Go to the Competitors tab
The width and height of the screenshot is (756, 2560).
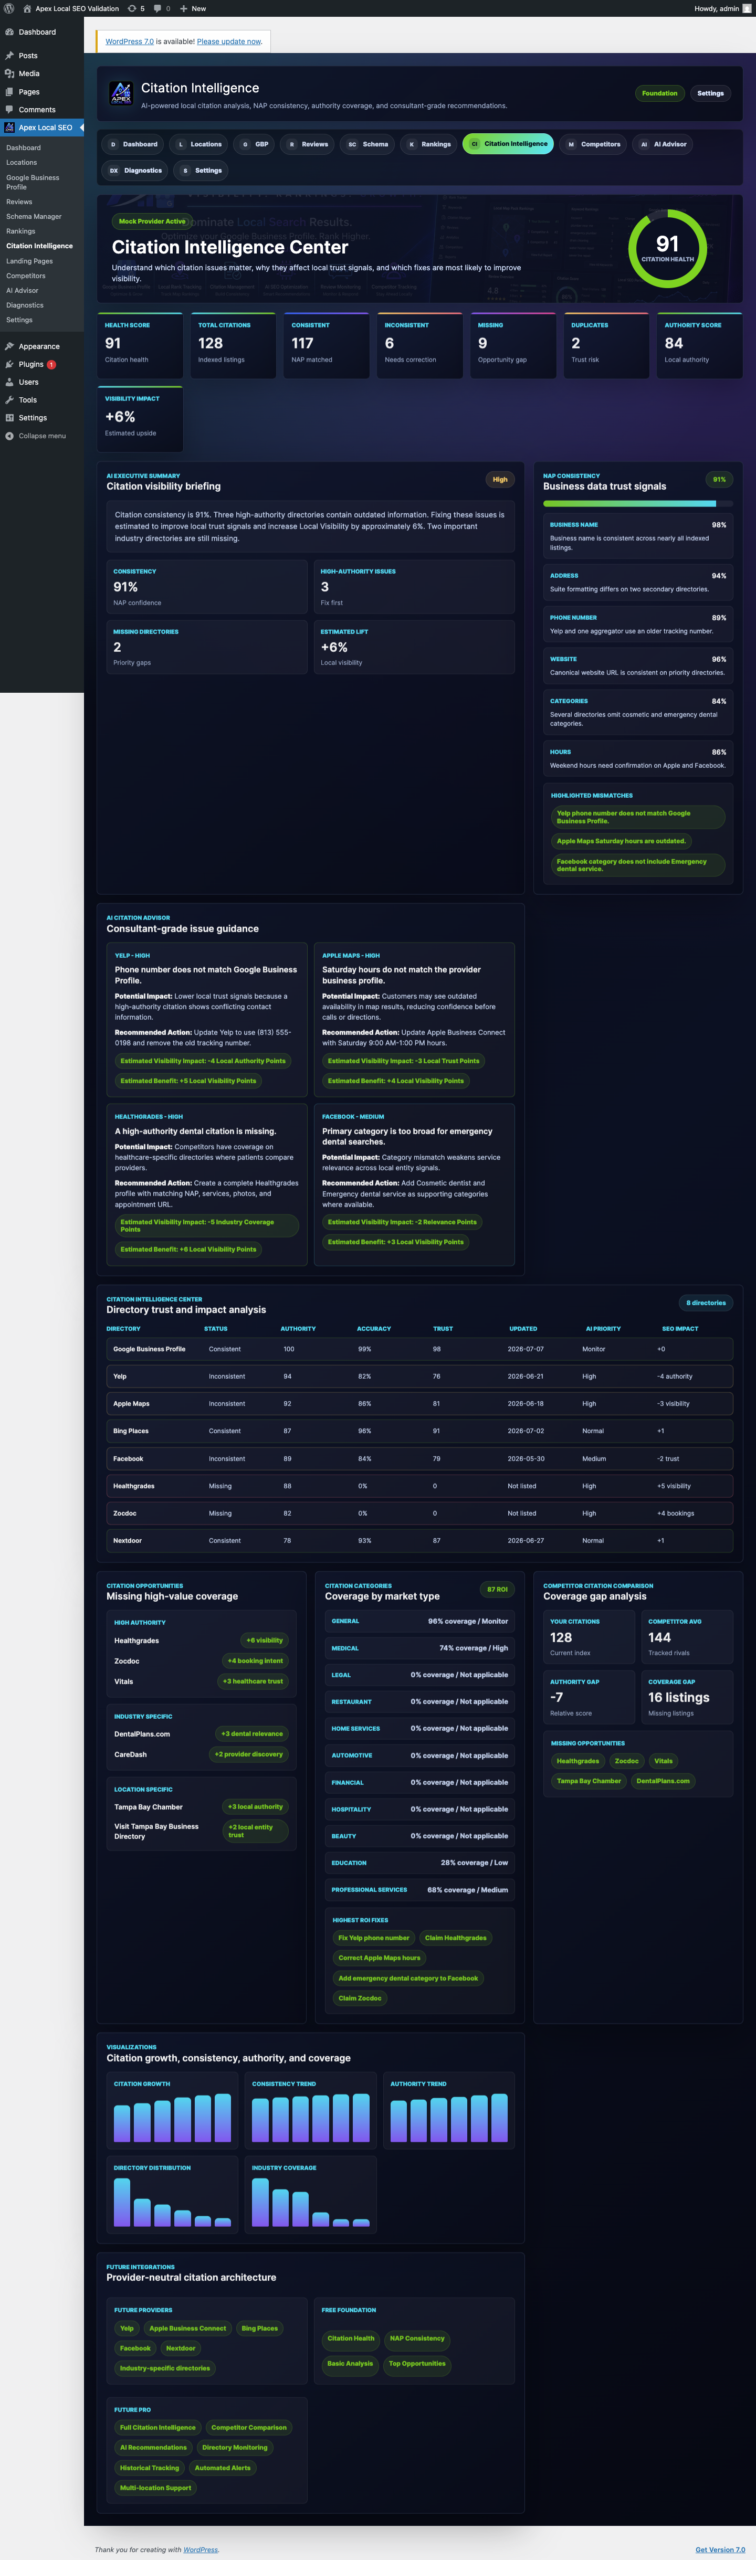click(593, 144)
